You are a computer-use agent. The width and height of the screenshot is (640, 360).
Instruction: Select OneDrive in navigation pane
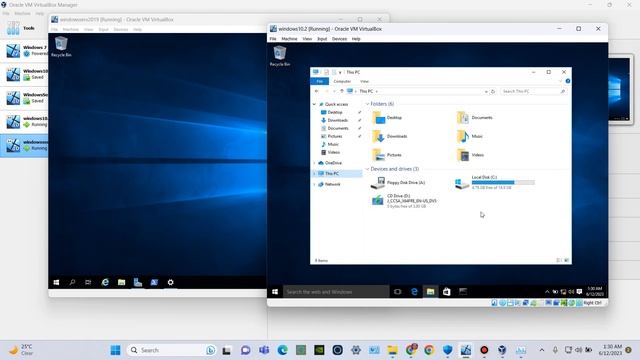333,163
